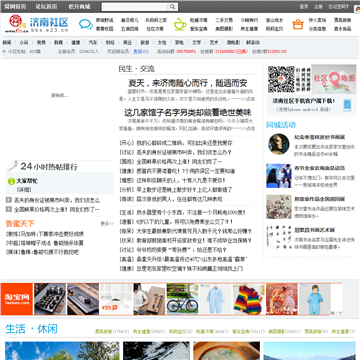Open the black tea set ad thumbnail
This screenshot has width=360, height=360.
click(50, 299)
